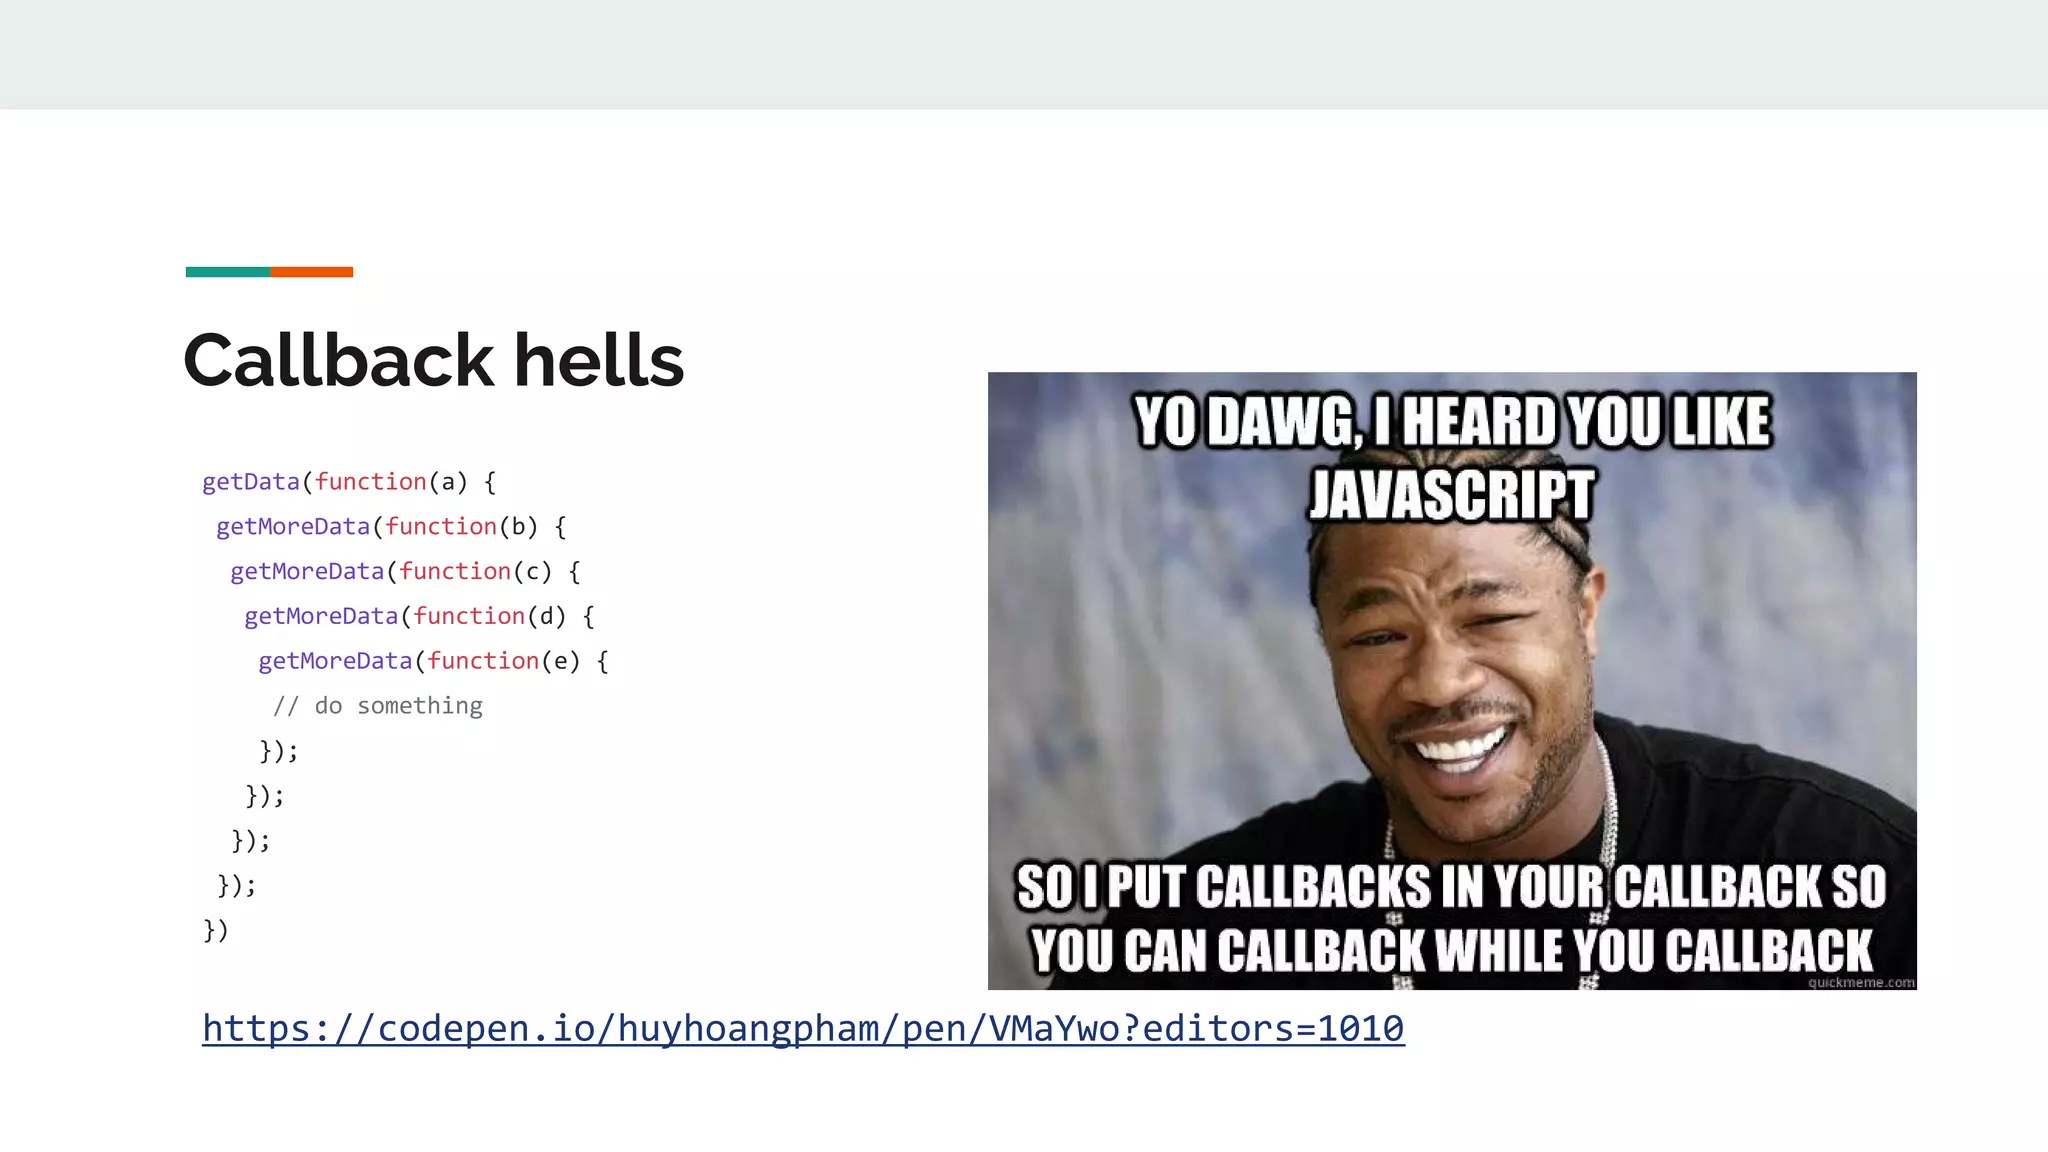Click the Callback hells slide title
The image size is (2048, 1152).
coord(434,360)
